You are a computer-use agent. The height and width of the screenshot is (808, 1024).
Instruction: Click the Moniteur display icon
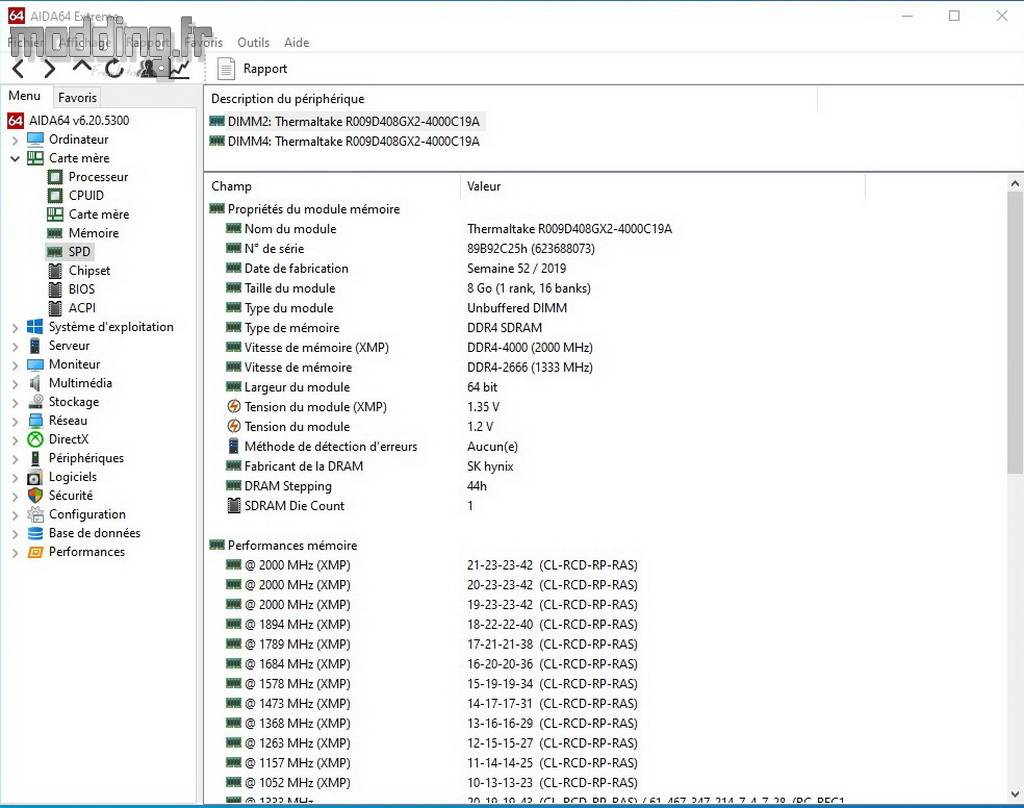(35, 364)
